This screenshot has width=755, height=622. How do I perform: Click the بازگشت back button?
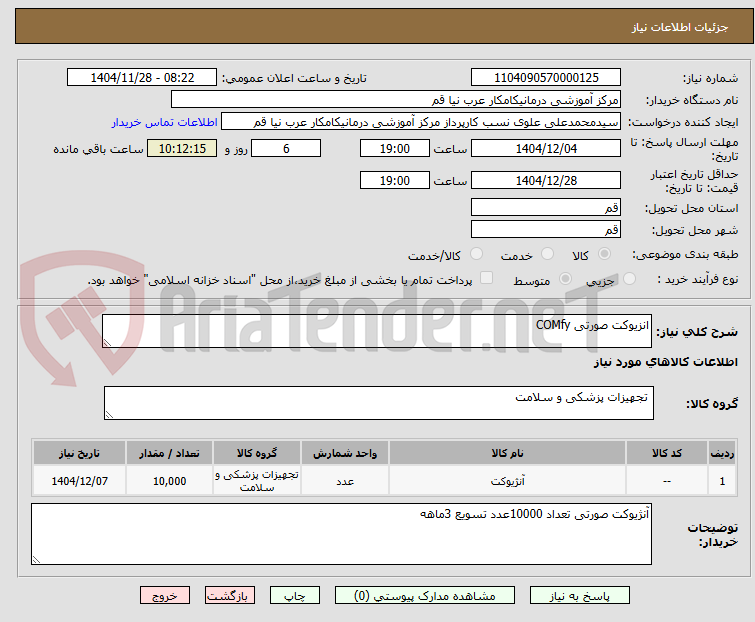coord(230,596)
